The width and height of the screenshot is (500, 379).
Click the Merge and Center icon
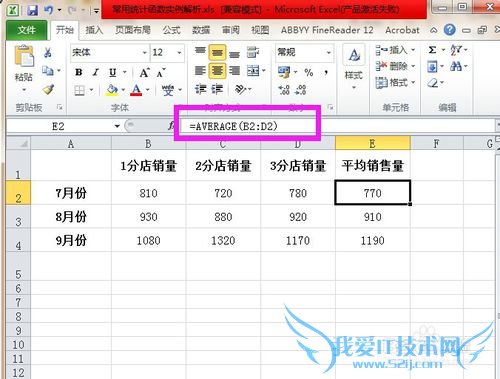pos(253,71)
